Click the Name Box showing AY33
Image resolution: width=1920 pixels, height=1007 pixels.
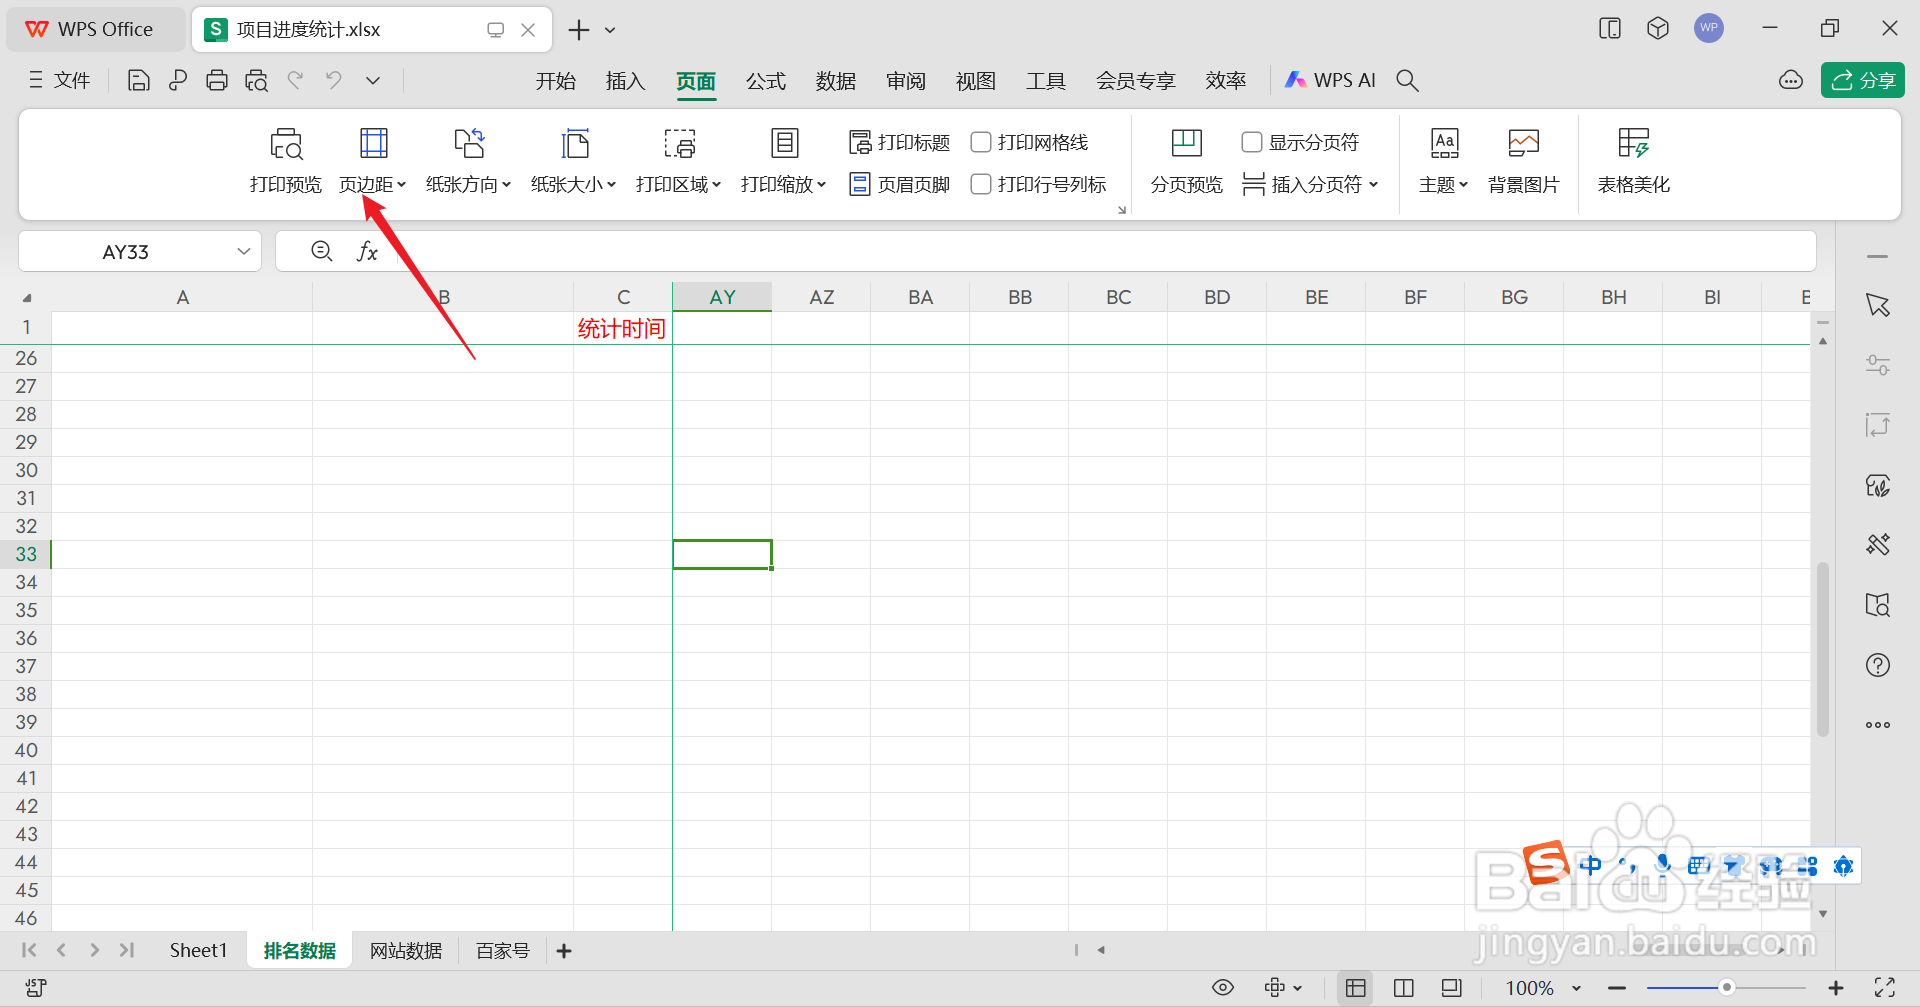pos(126,252)
